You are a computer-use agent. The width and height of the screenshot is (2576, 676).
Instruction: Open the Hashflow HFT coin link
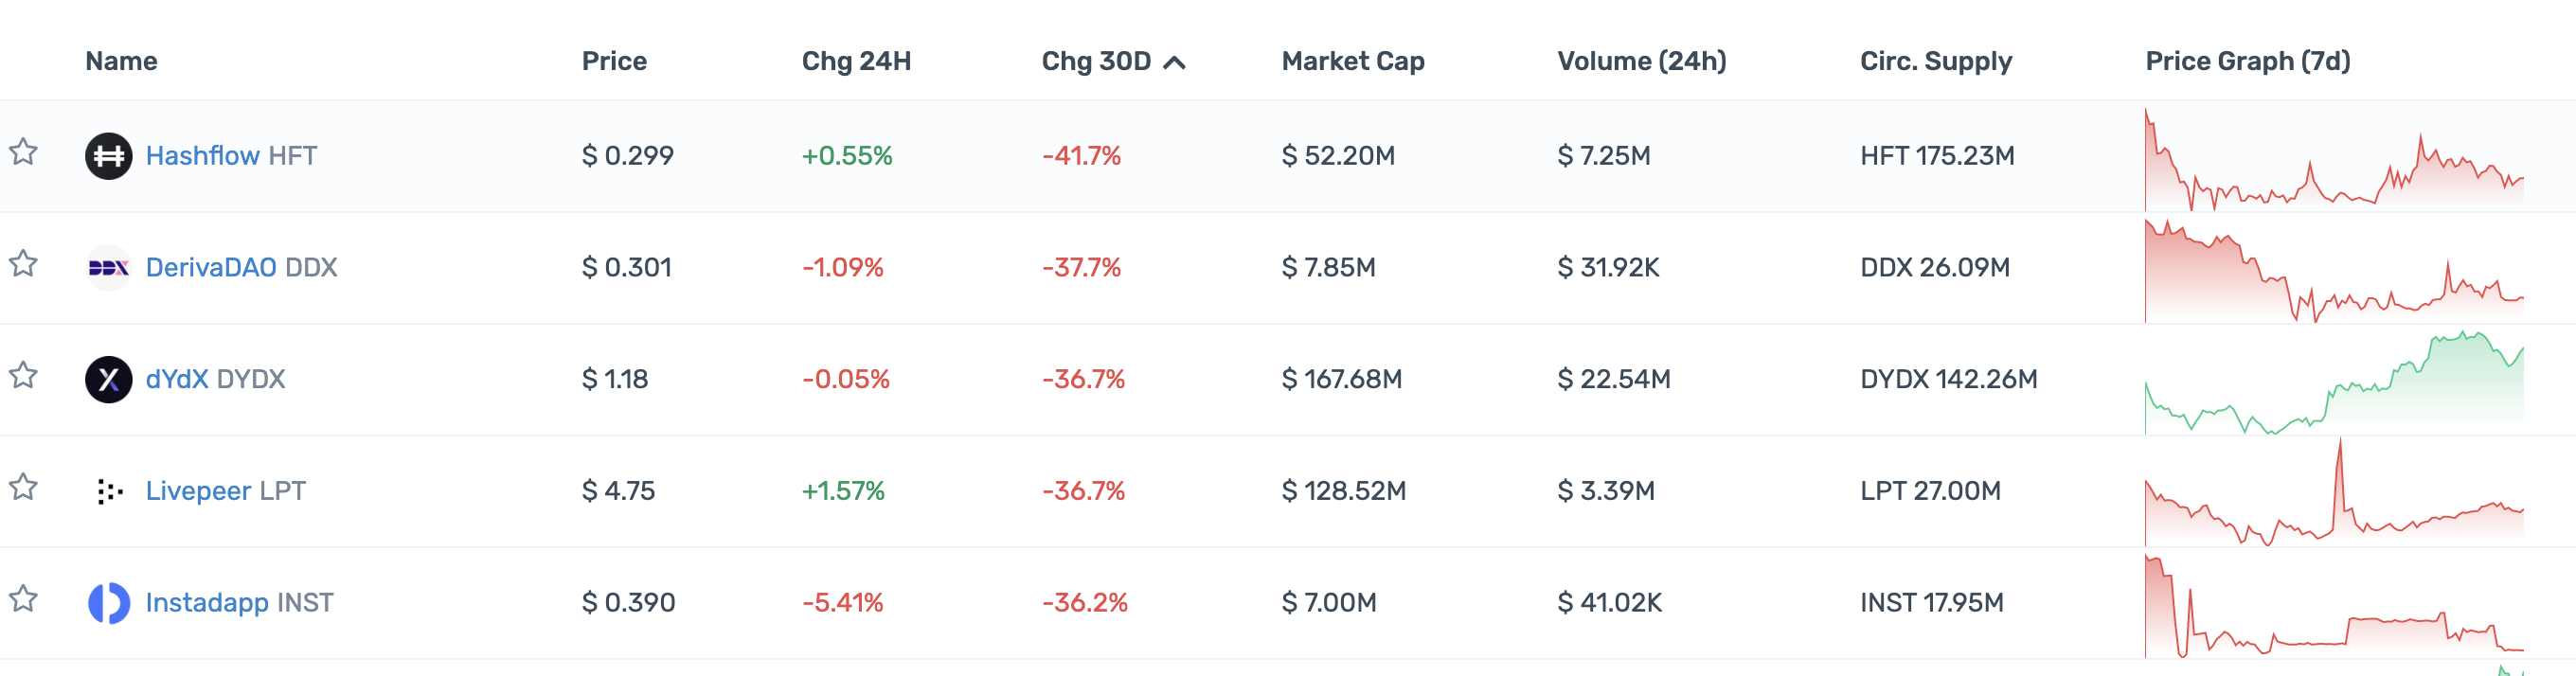point(231,156)
